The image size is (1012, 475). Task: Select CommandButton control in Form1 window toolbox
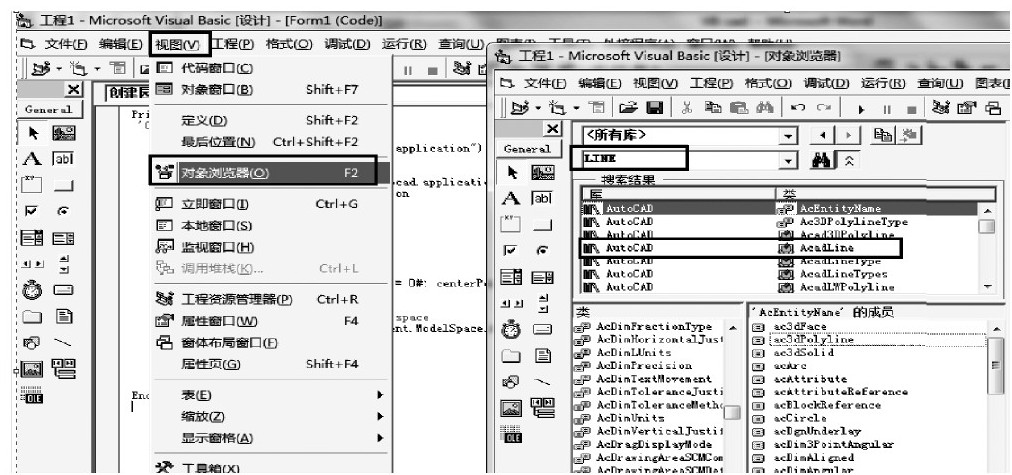[x=63, y=186]
